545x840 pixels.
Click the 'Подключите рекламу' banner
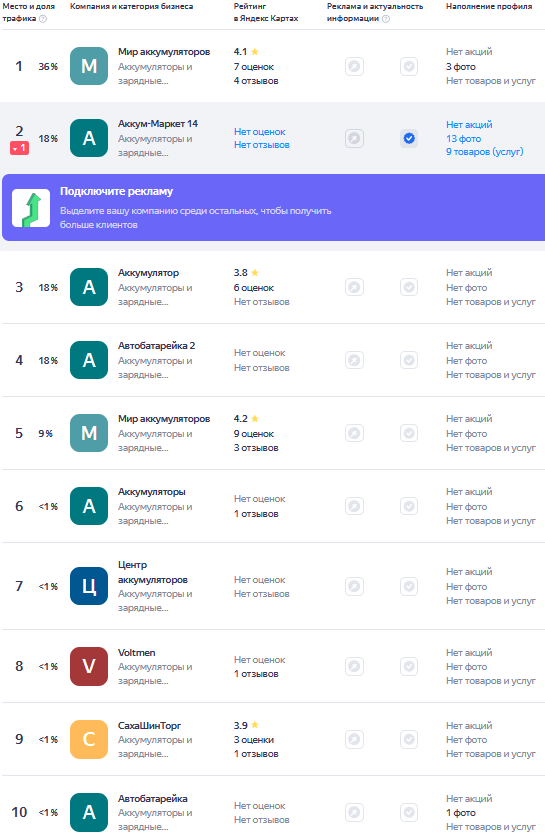point(273,207)
